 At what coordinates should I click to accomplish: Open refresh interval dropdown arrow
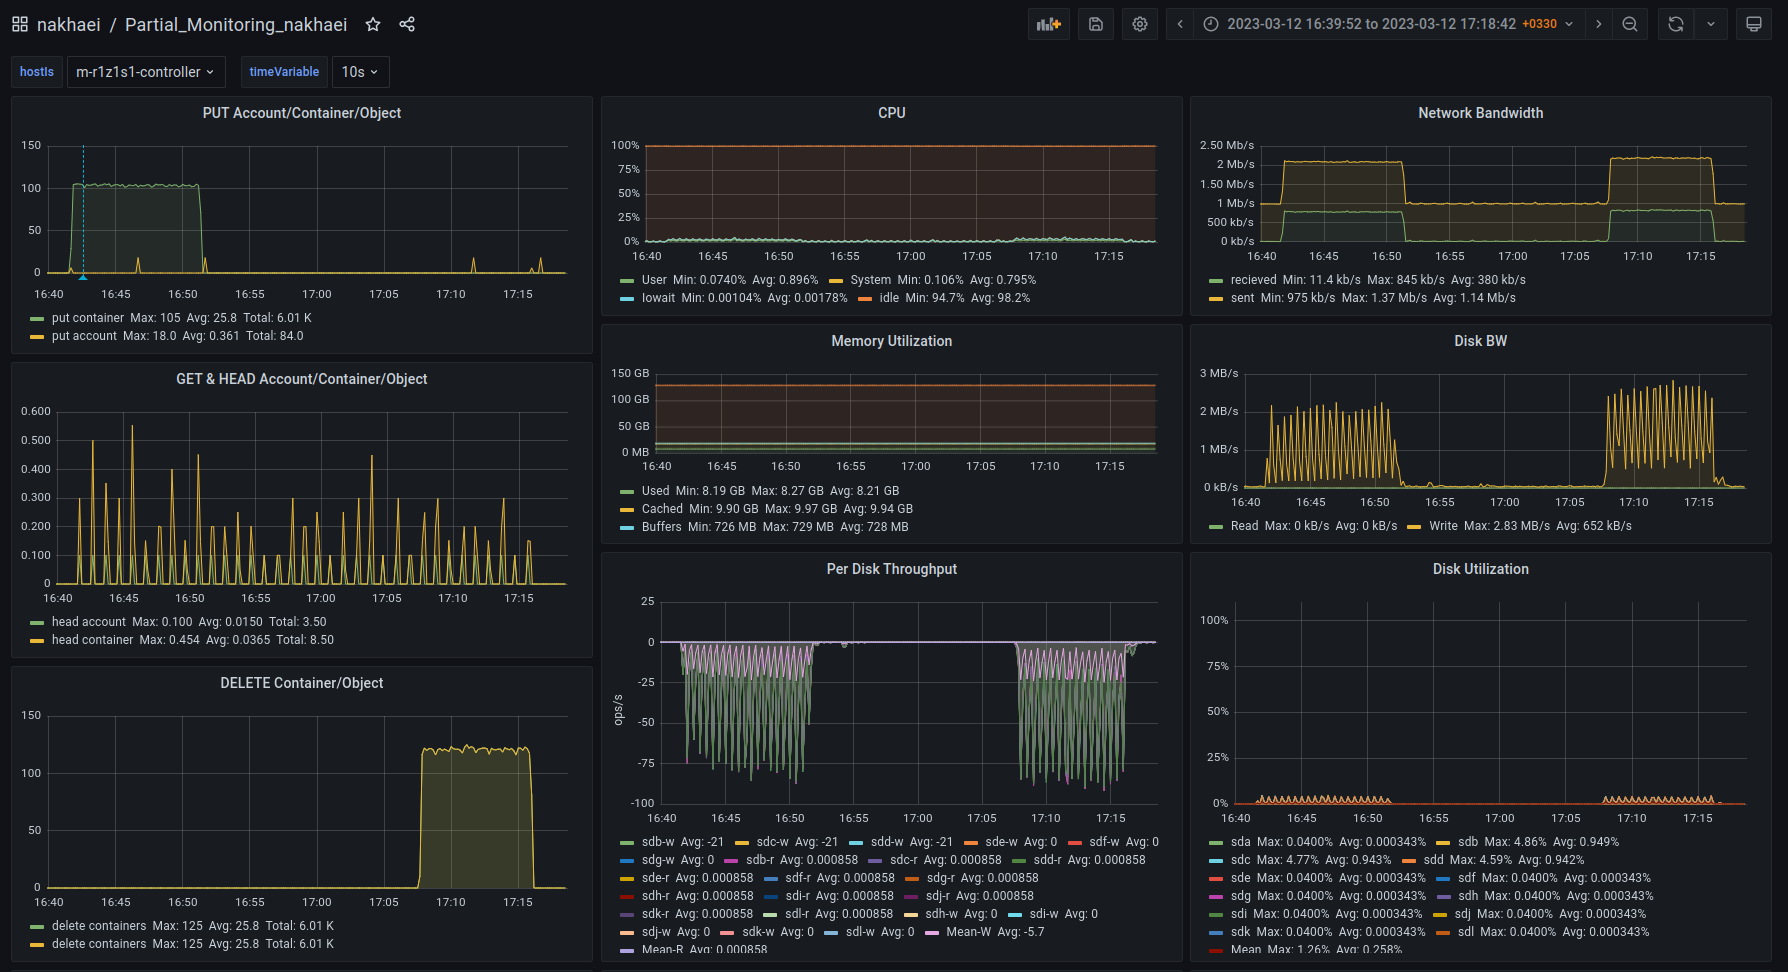1711,24
